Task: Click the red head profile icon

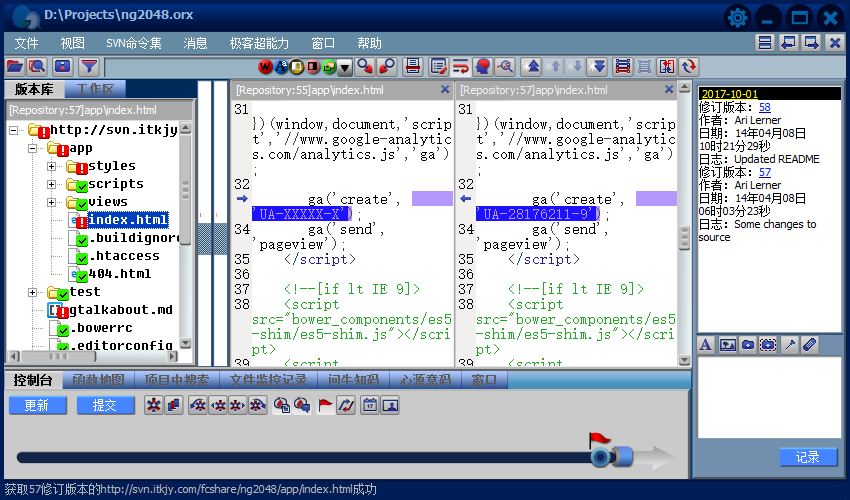Action: click(x=482, y=67)
